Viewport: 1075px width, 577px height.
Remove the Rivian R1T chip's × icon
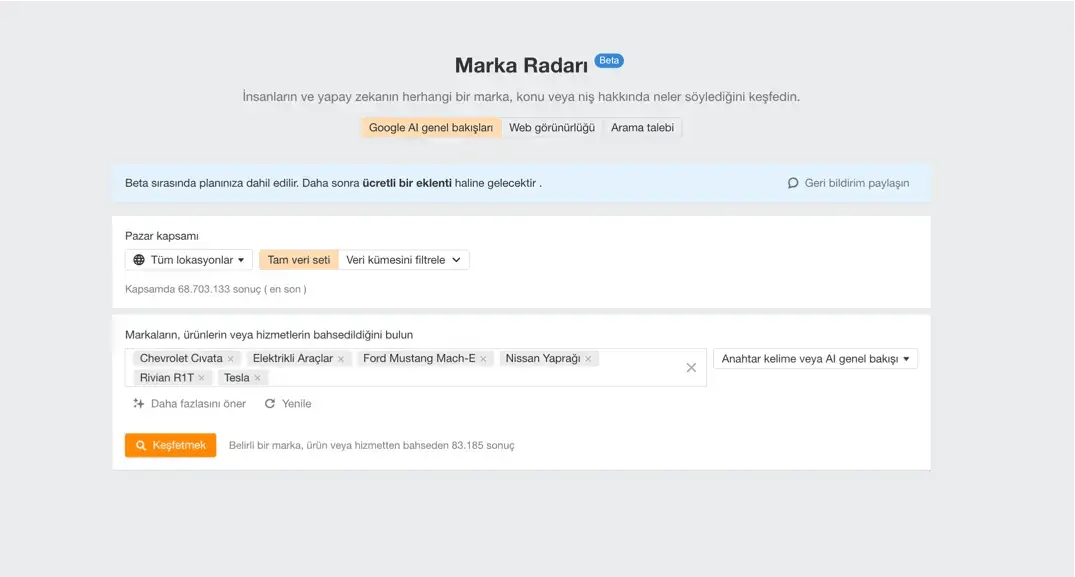pyautogui.click(x=200, y=378)
